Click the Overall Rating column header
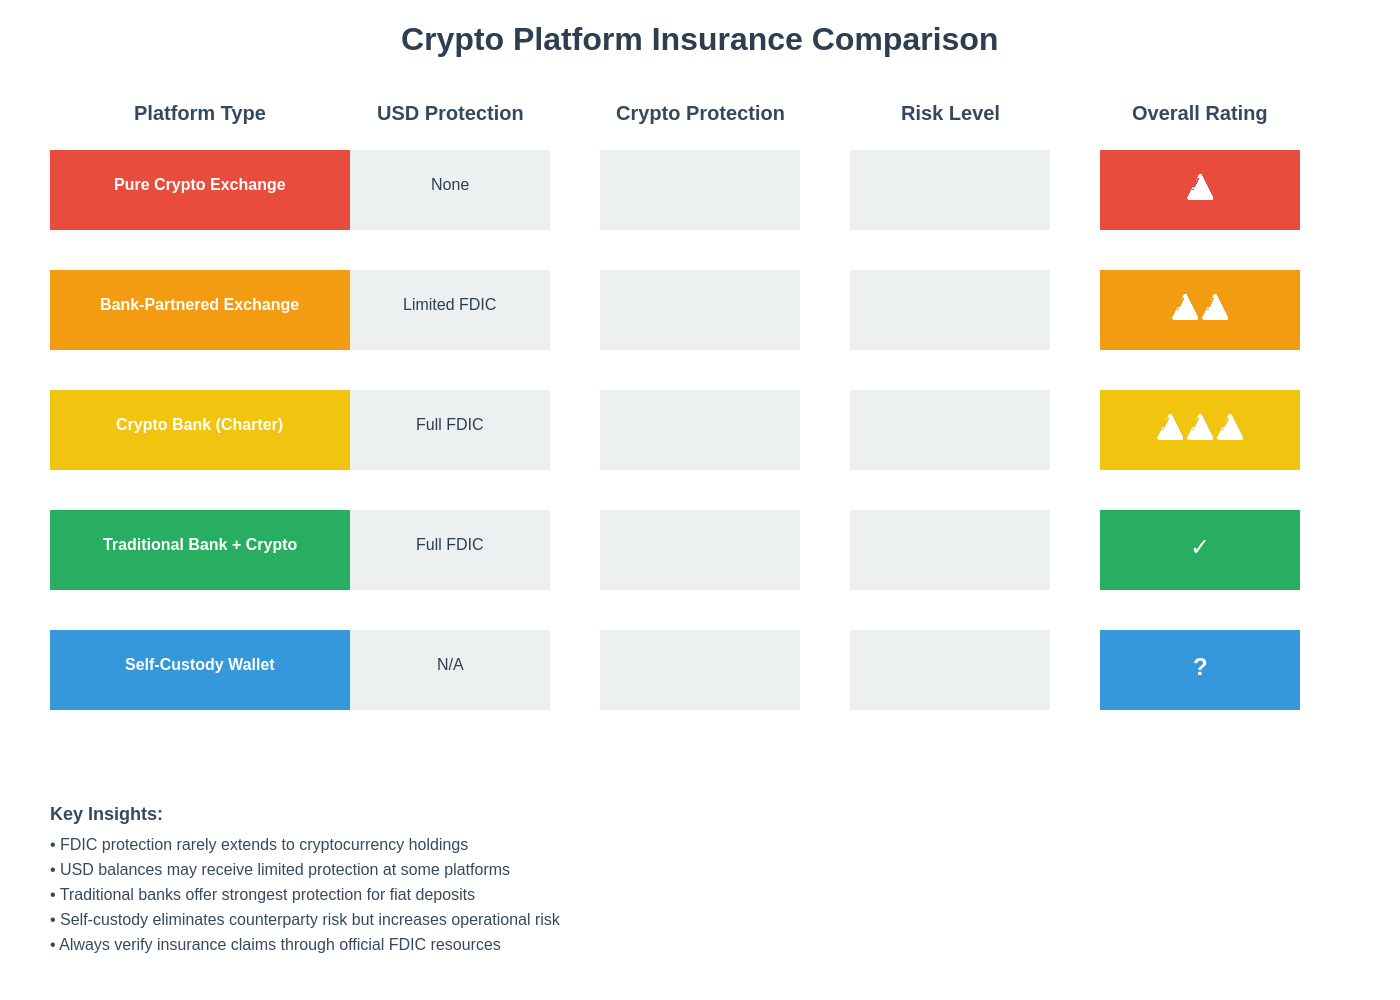The height and width of the screenshot is (1000, 1400). pyautogui.click(x=1200, y=113)
